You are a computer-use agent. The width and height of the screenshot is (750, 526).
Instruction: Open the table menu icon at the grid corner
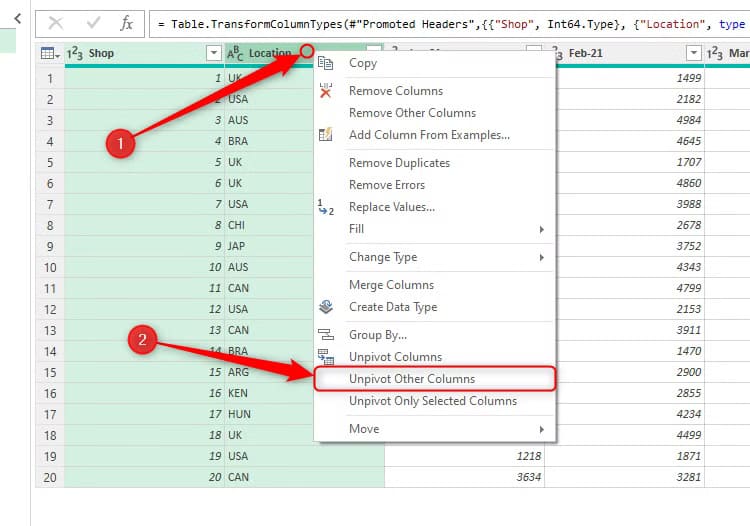(50, 53)
